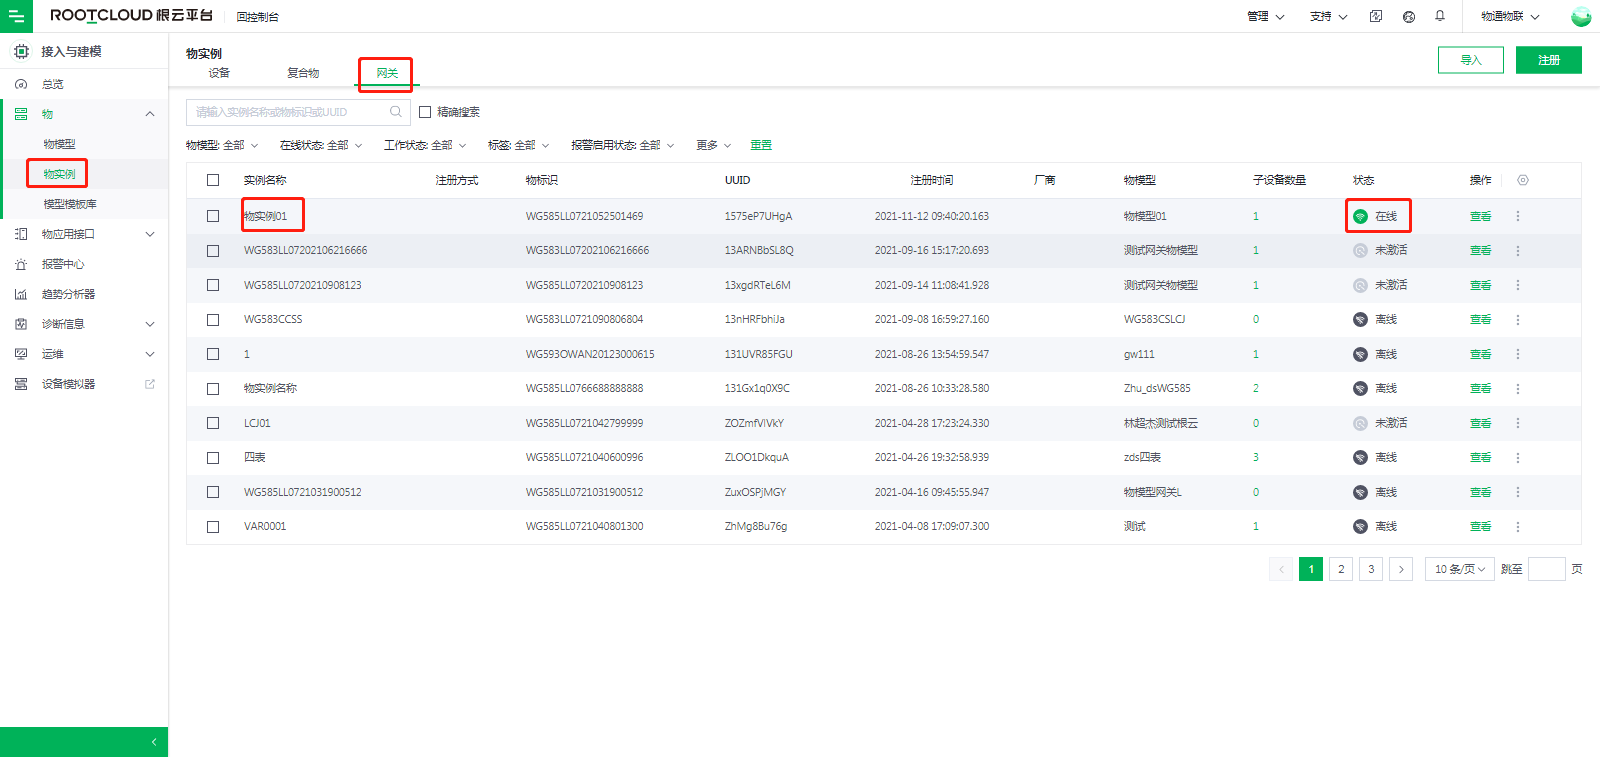1600x757 pixels.
Task: Click sub-device count for 四表 row
Action: pos(1256,458)
